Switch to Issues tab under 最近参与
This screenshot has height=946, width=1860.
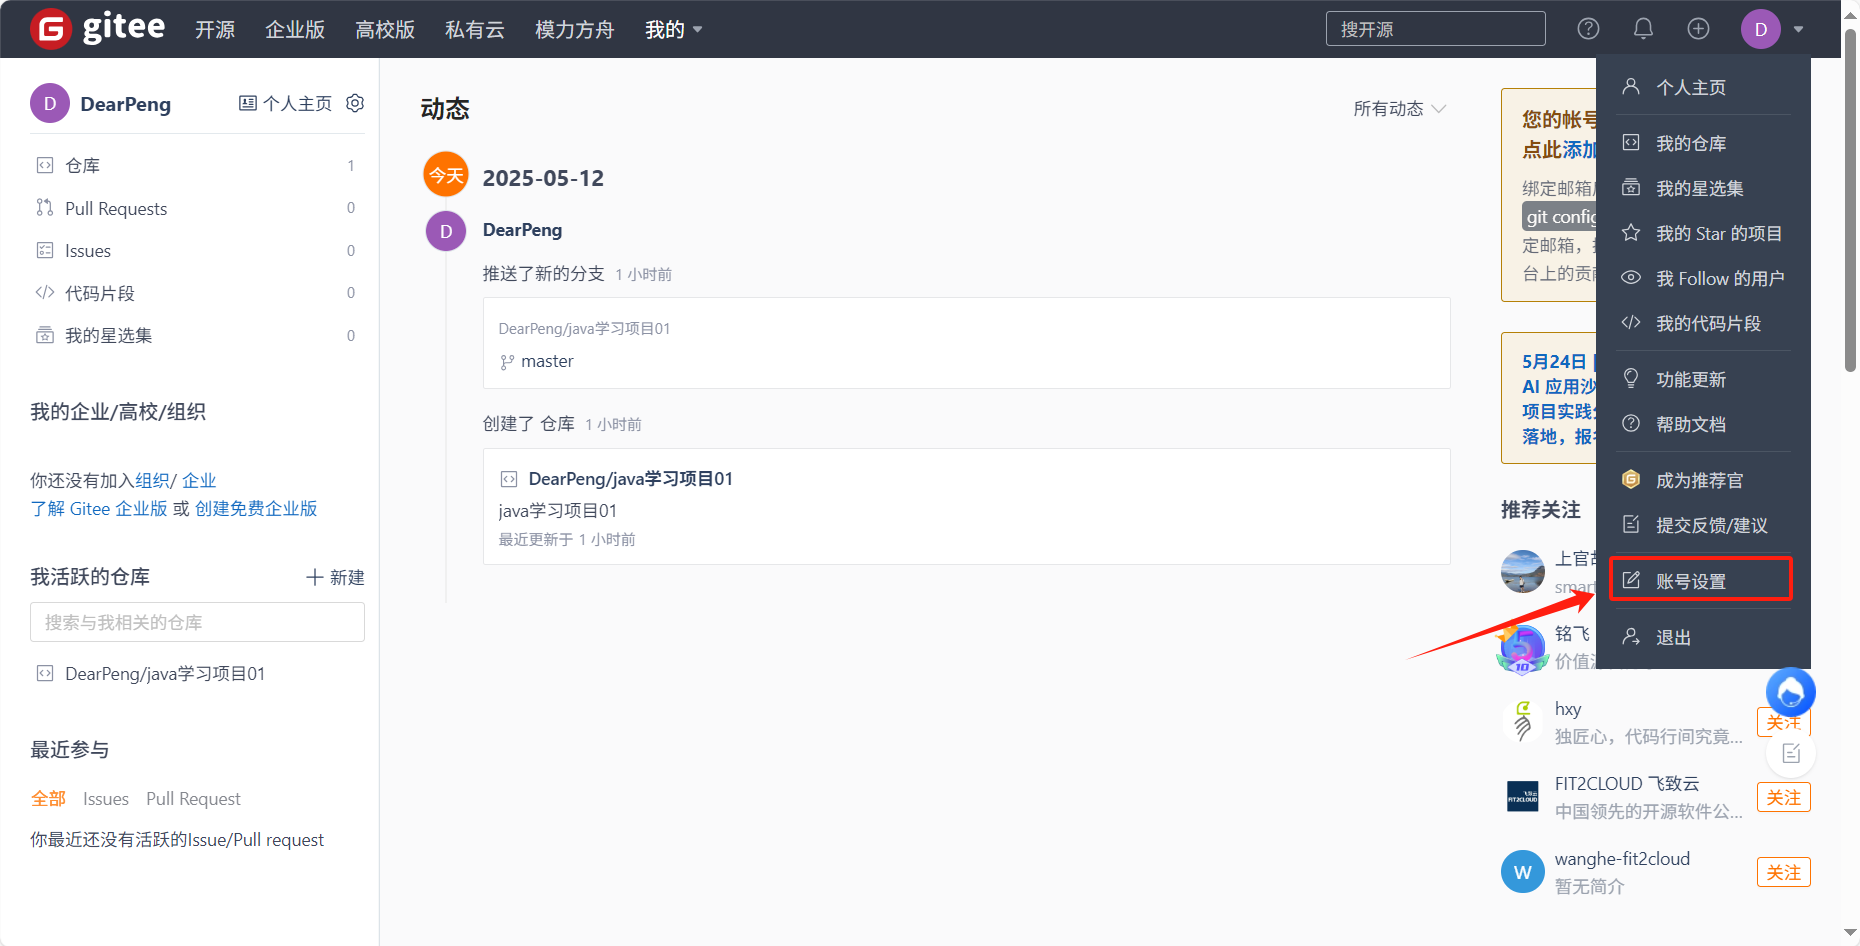106,799
